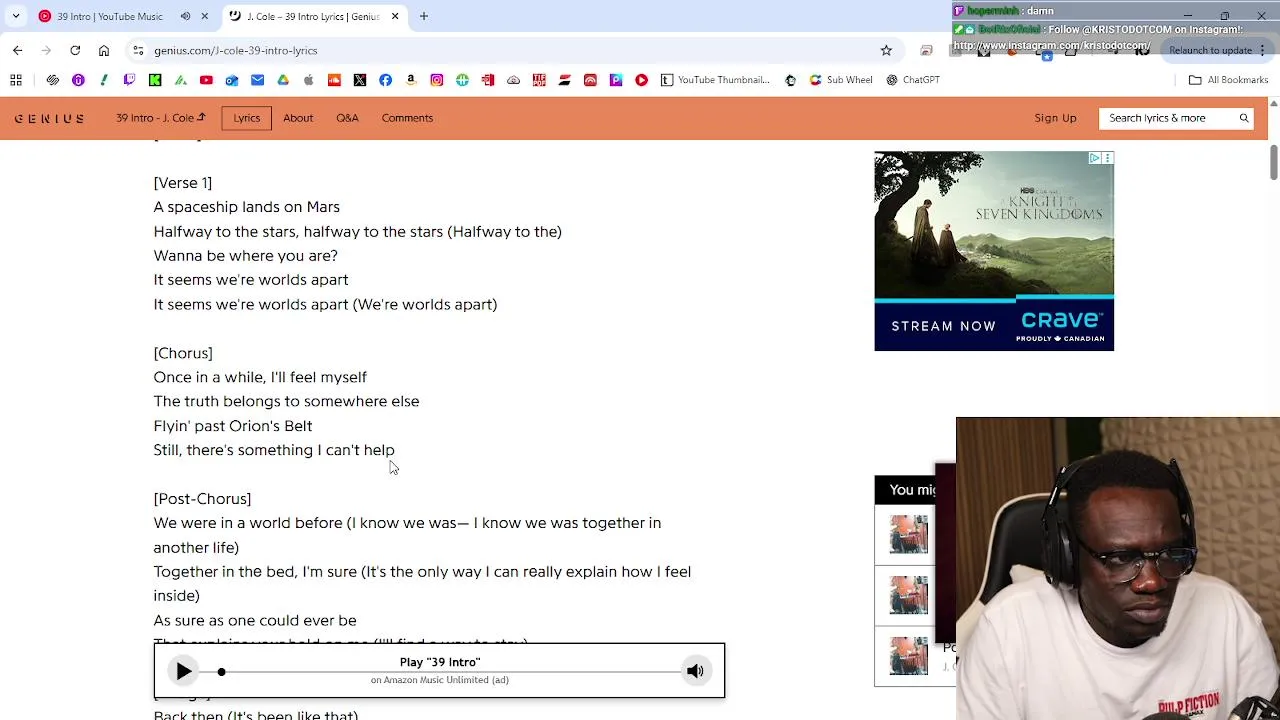
Task: Click Relaunch to update button
Action: [x=1210, y=50]
